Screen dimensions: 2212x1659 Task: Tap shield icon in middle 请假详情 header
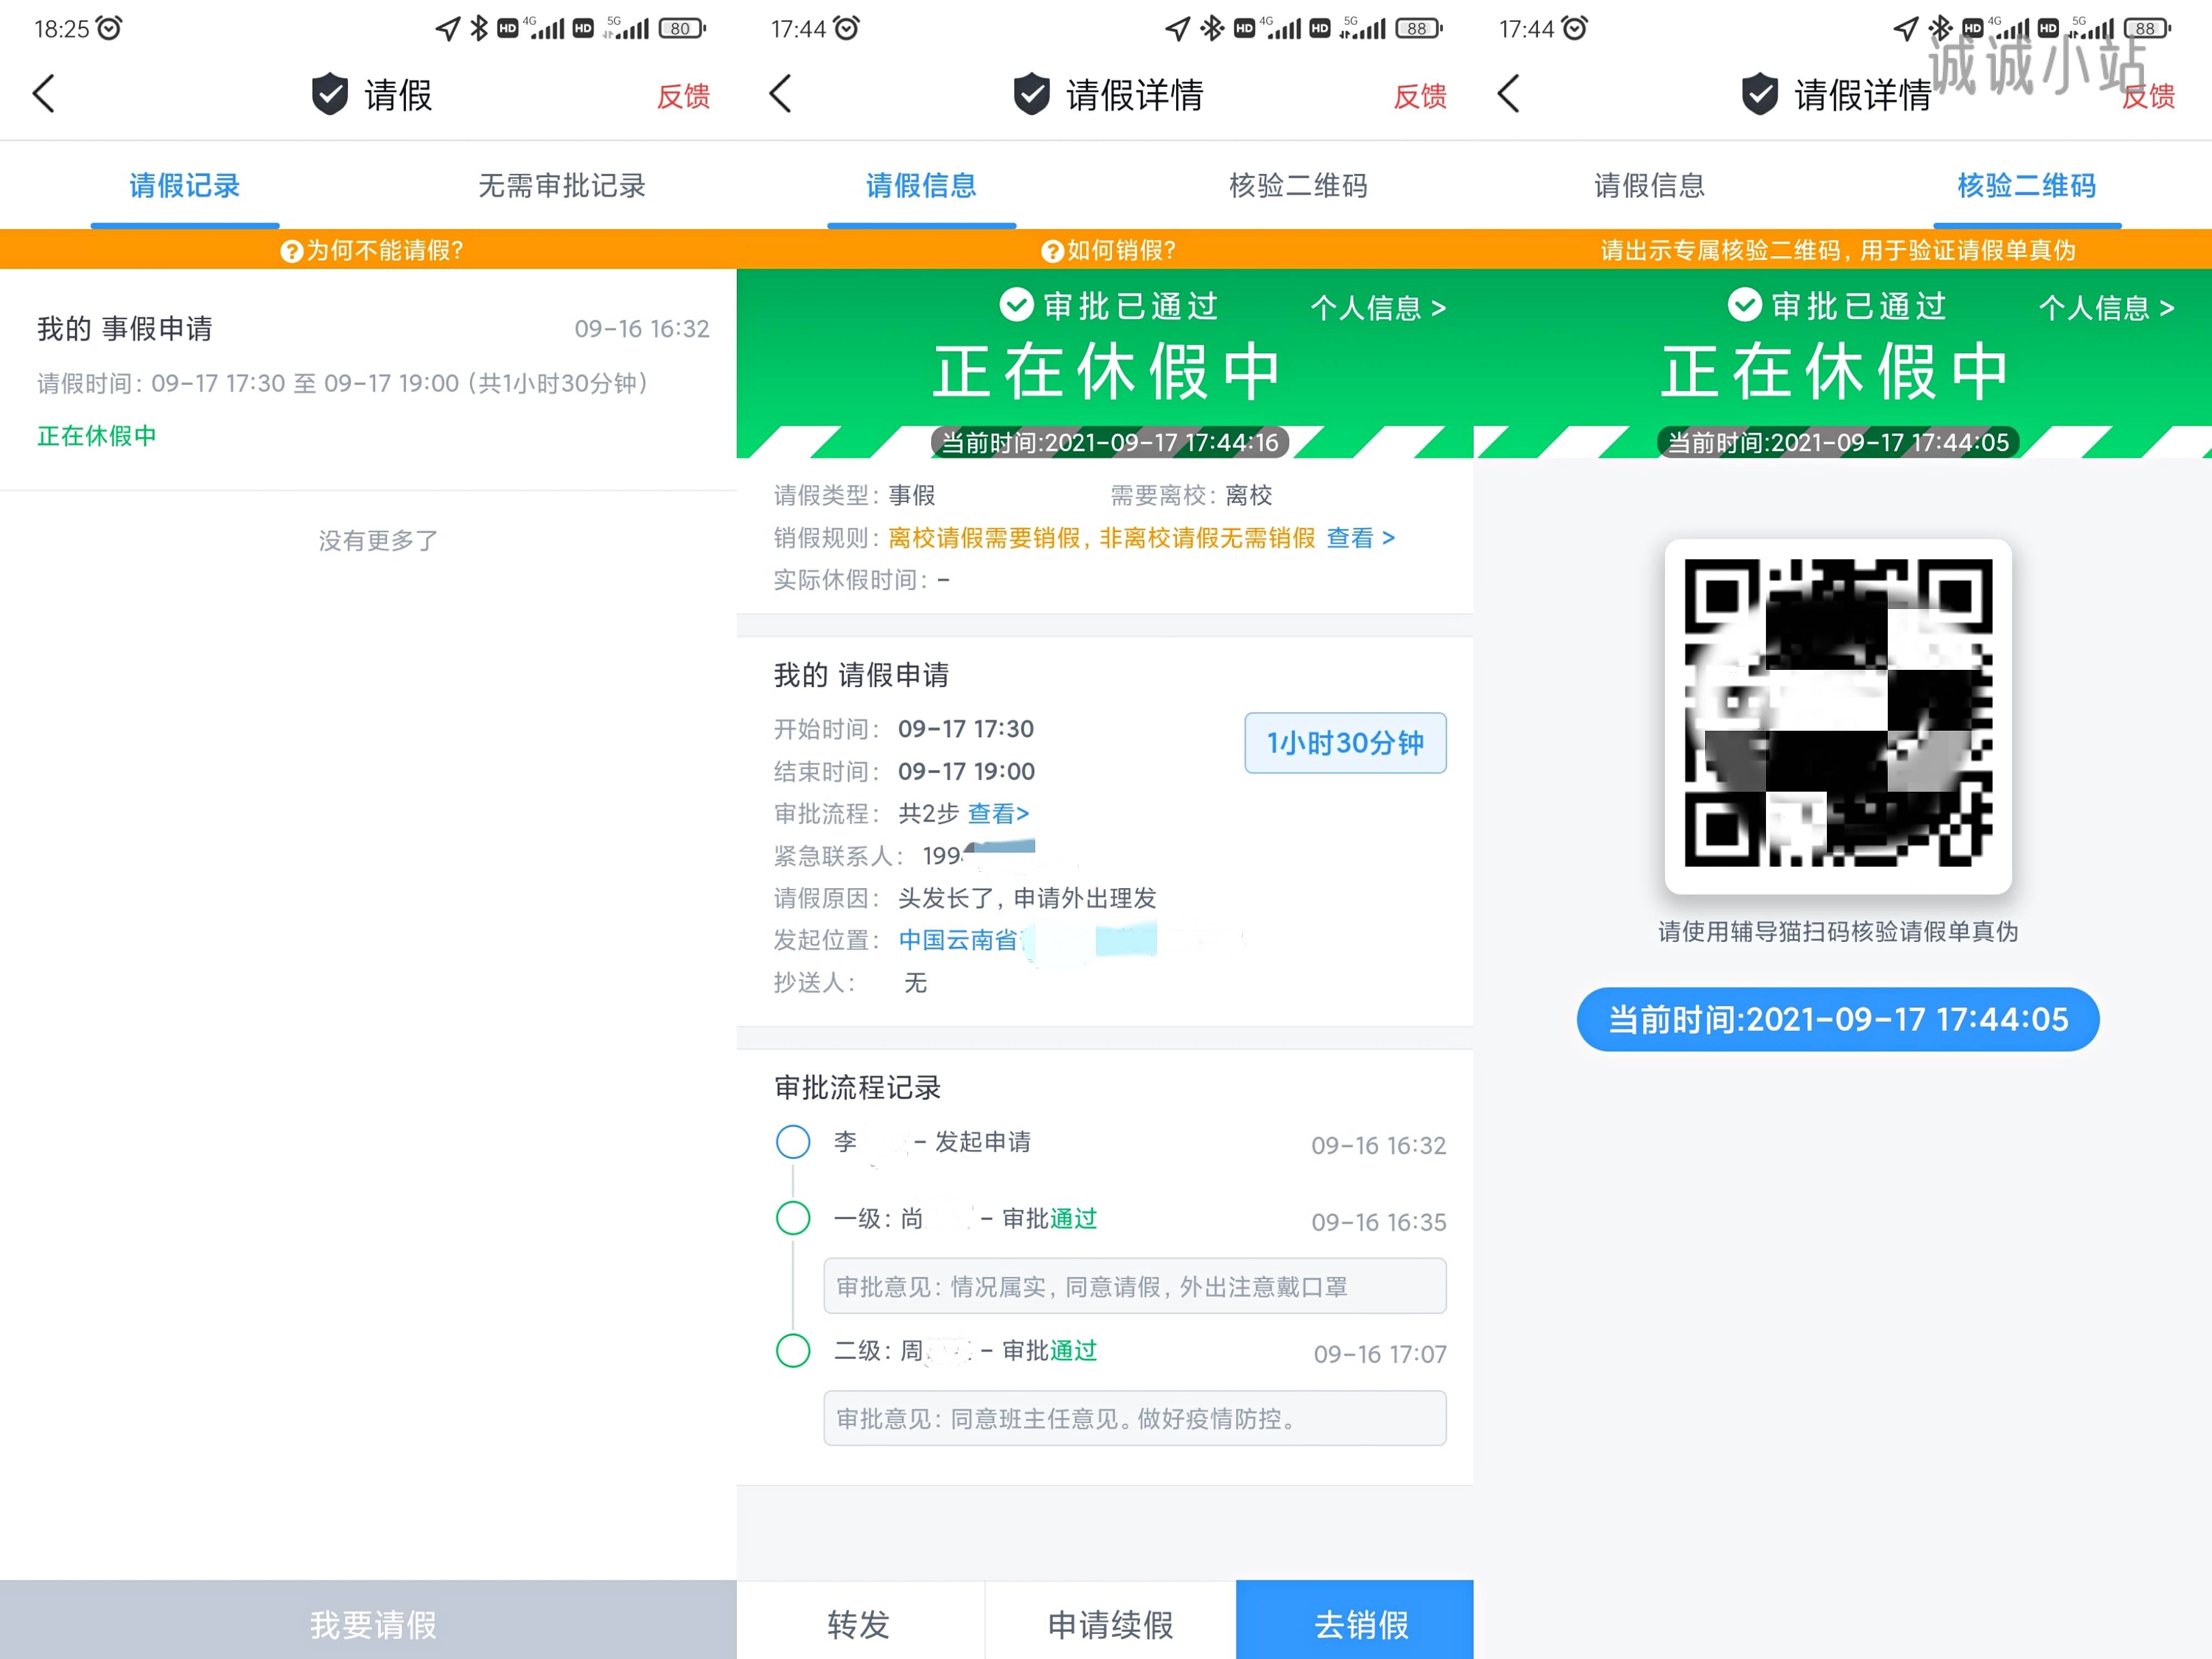pos(1032,94)
